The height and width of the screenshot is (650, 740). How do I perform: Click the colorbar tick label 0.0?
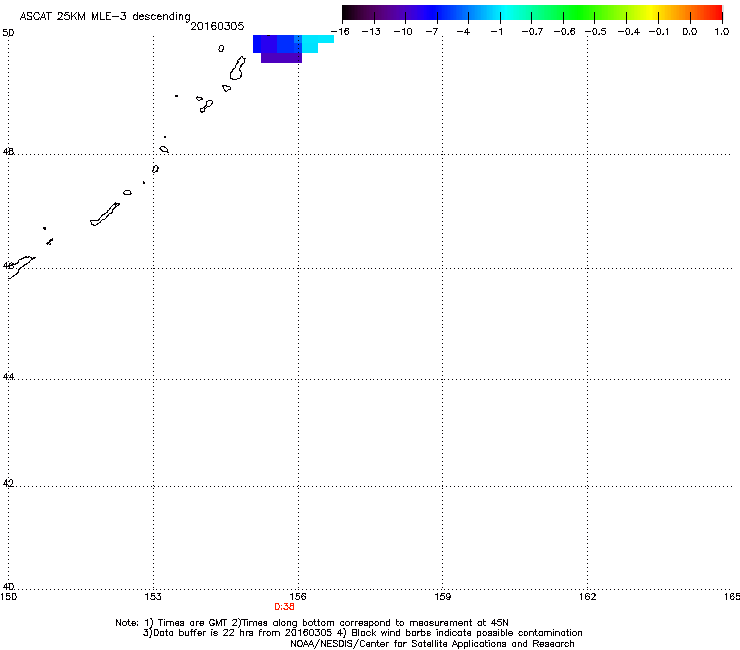click(x=690, y=32)
